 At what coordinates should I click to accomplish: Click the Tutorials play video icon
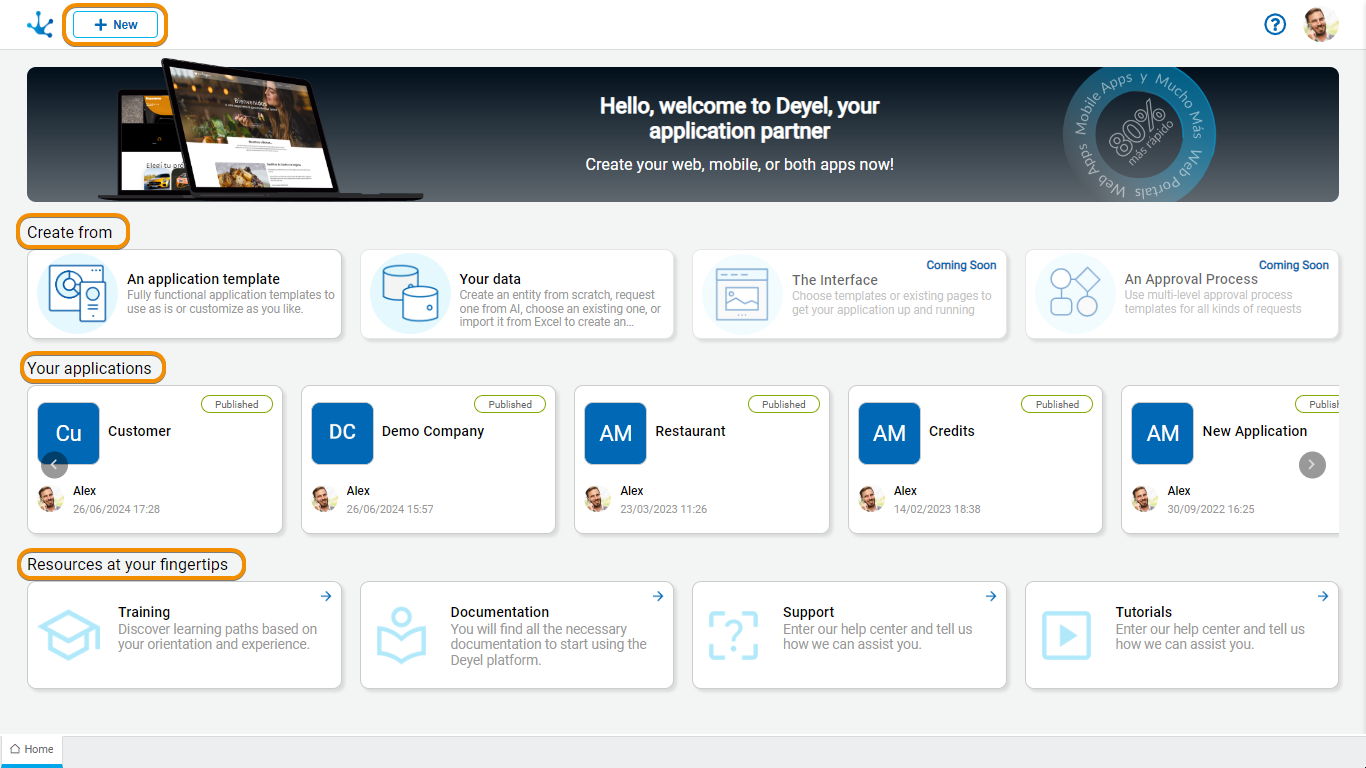tap(1066, 635)
